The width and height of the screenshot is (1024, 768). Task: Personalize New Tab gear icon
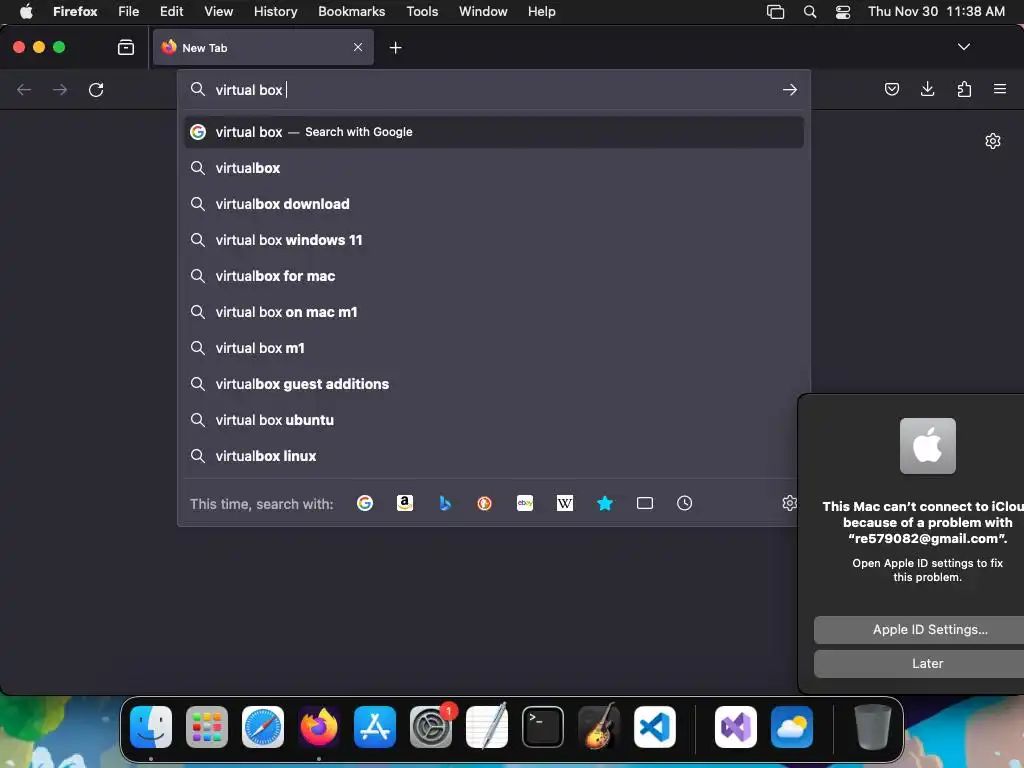[x=993, y=141]
